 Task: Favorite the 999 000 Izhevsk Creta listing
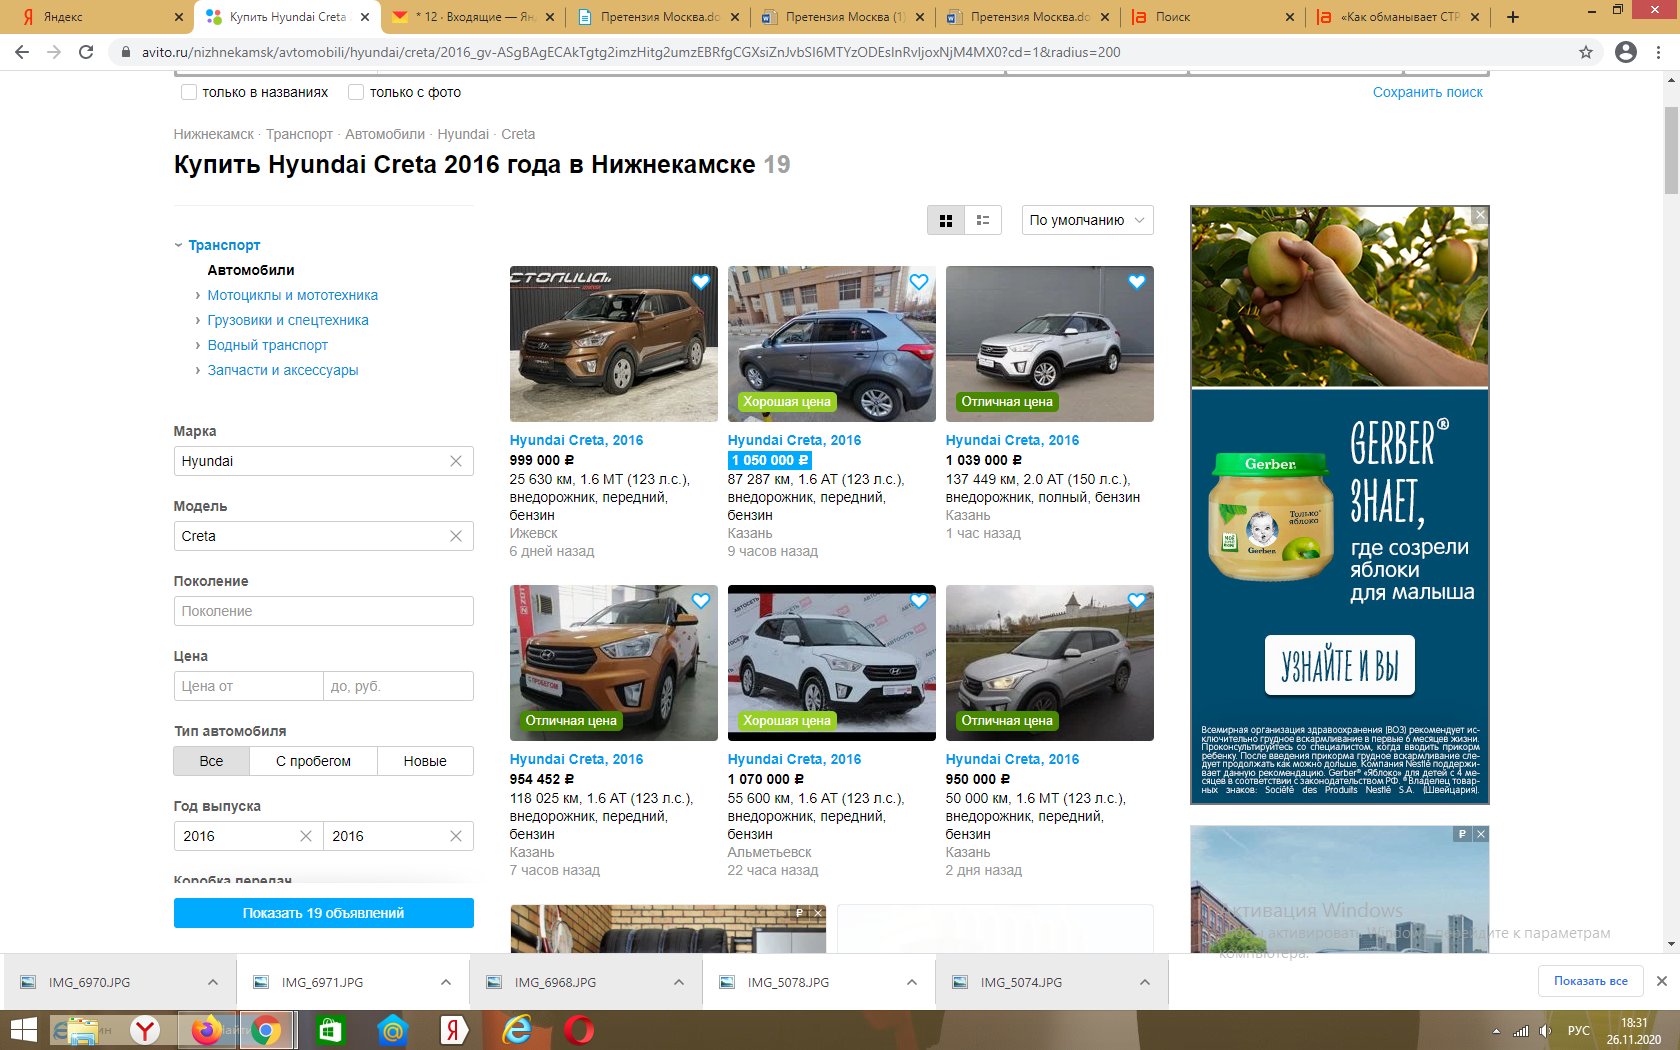click(701, 282)
